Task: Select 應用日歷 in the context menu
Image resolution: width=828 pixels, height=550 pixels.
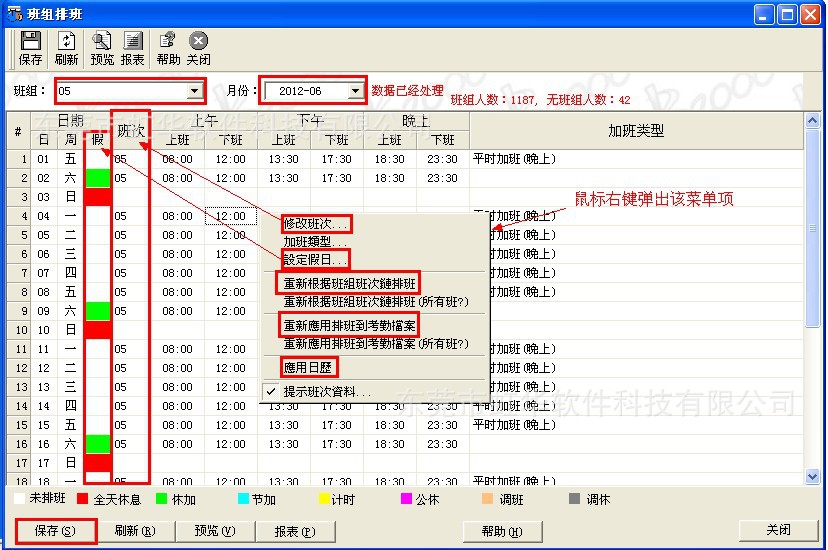Action: click(309, 368)
